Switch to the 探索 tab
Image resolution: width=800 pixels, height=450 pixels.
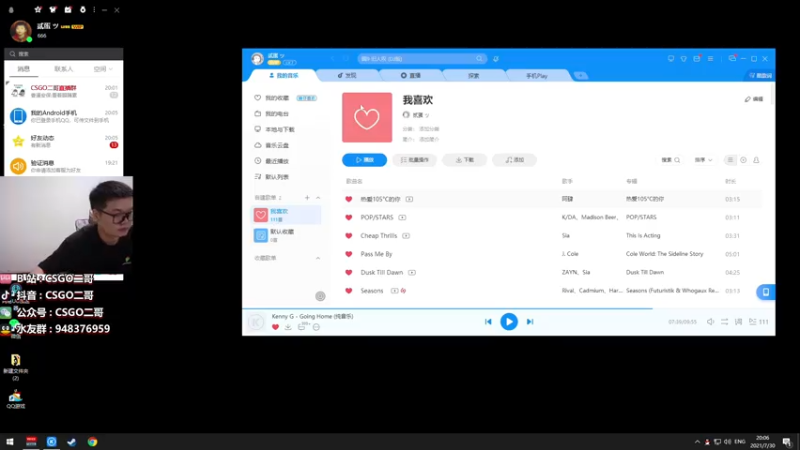pos(474,76)
